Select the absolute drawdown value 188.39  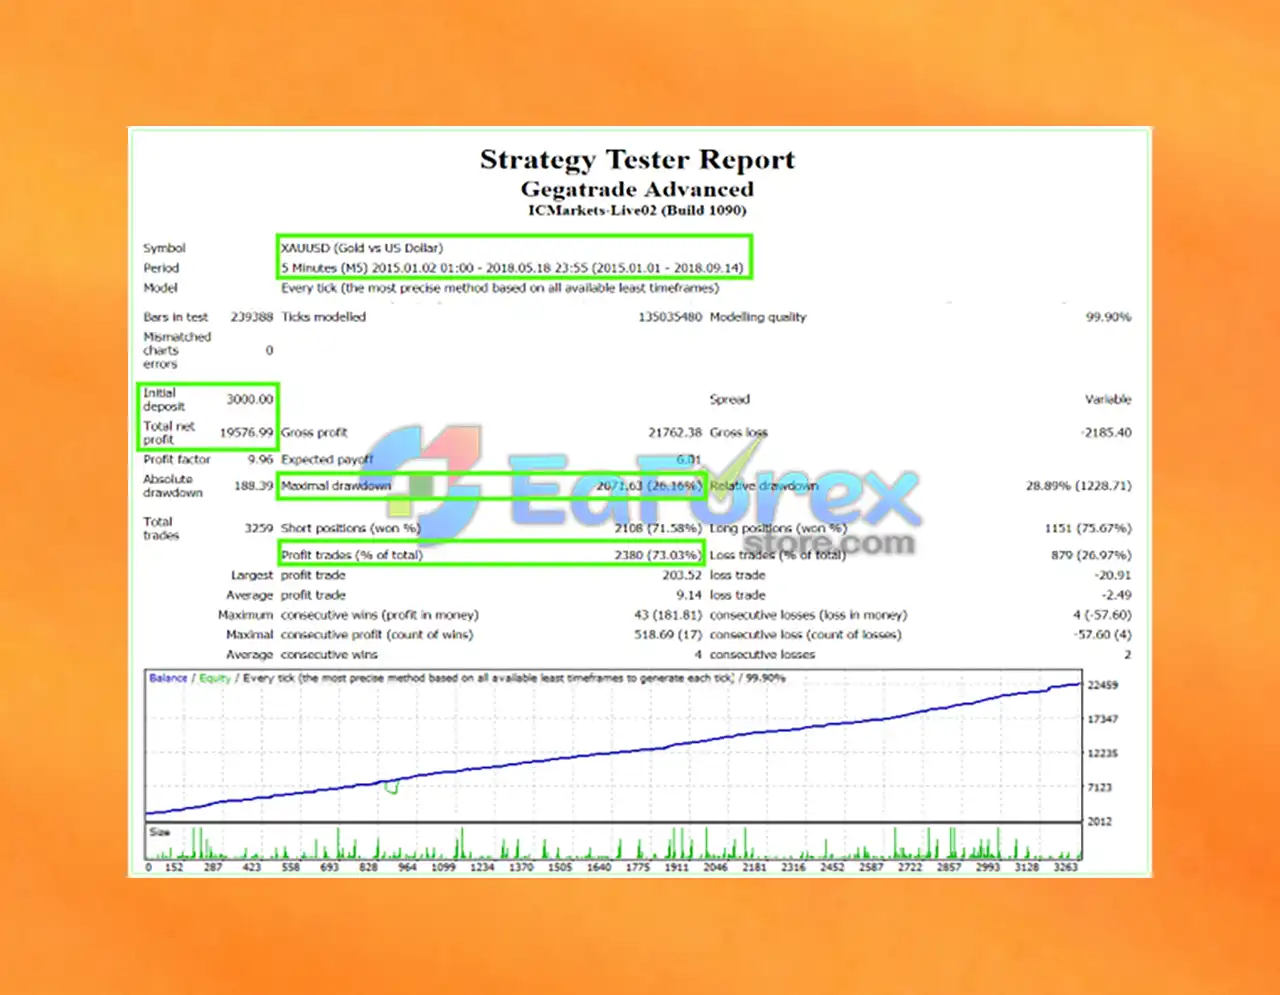pyautogui.click(x=253, y=486)
